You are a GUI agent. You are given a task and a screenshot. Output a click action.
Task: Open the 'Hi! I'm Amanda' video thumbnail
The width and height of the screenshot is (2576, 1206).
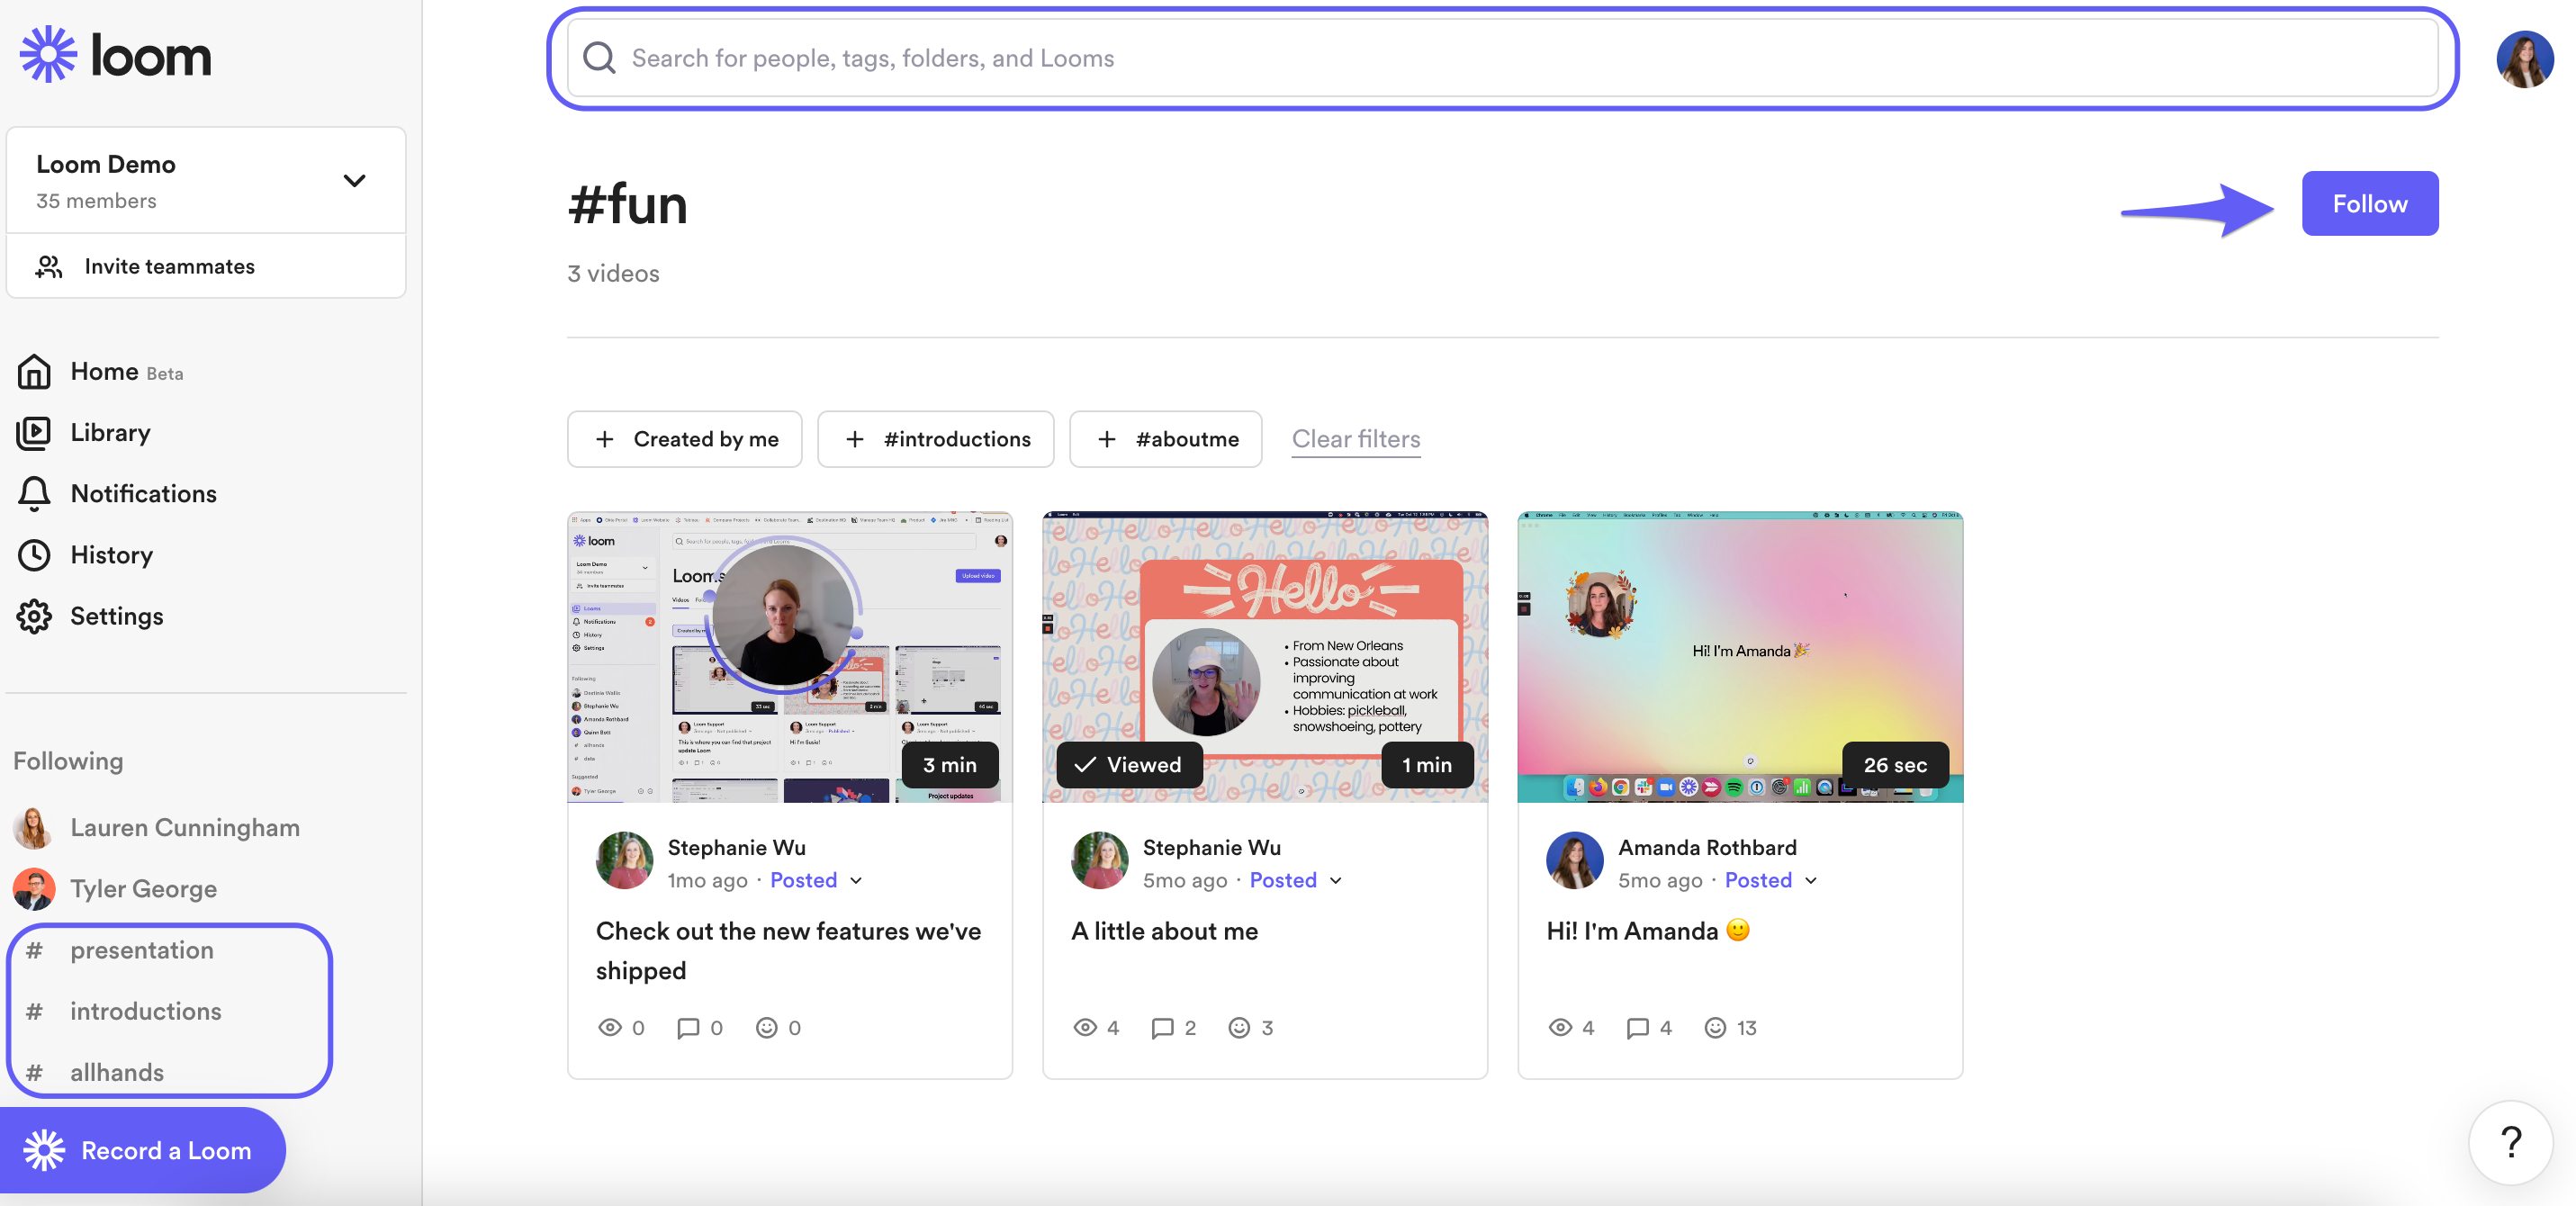[x=1739, y=657]
